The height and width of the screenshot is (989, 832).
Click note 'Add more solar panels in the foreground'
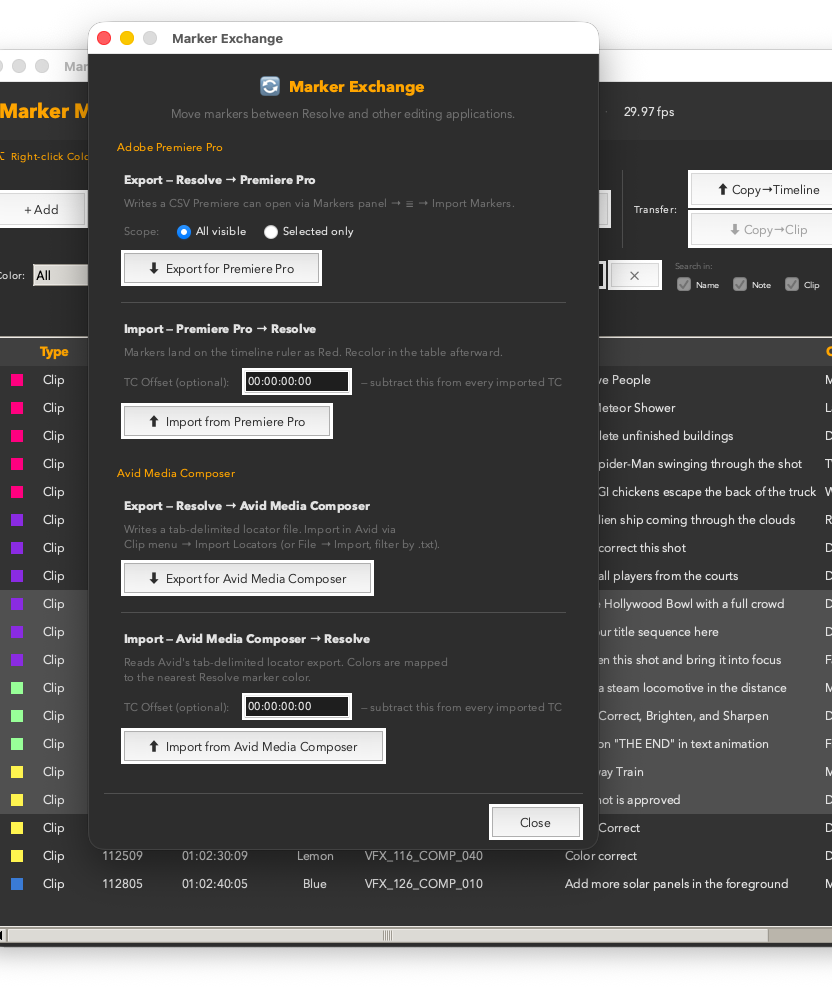[676, 884]
